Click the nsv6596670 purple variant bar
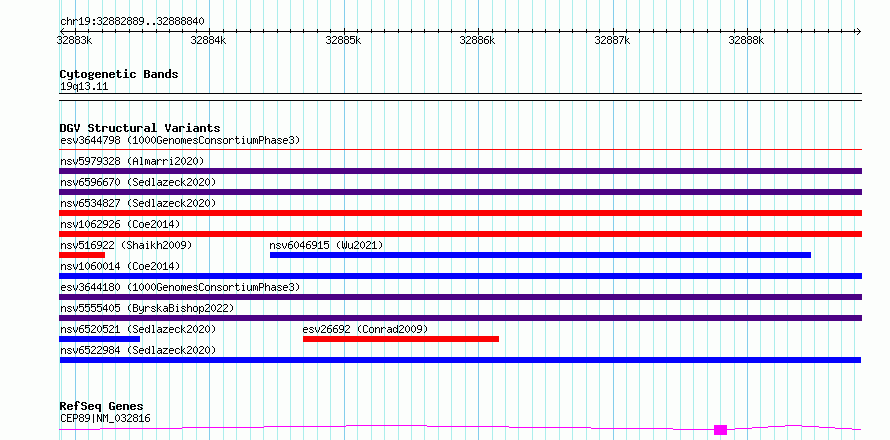This screenshot has height=440, width=890. coord(460,192)
